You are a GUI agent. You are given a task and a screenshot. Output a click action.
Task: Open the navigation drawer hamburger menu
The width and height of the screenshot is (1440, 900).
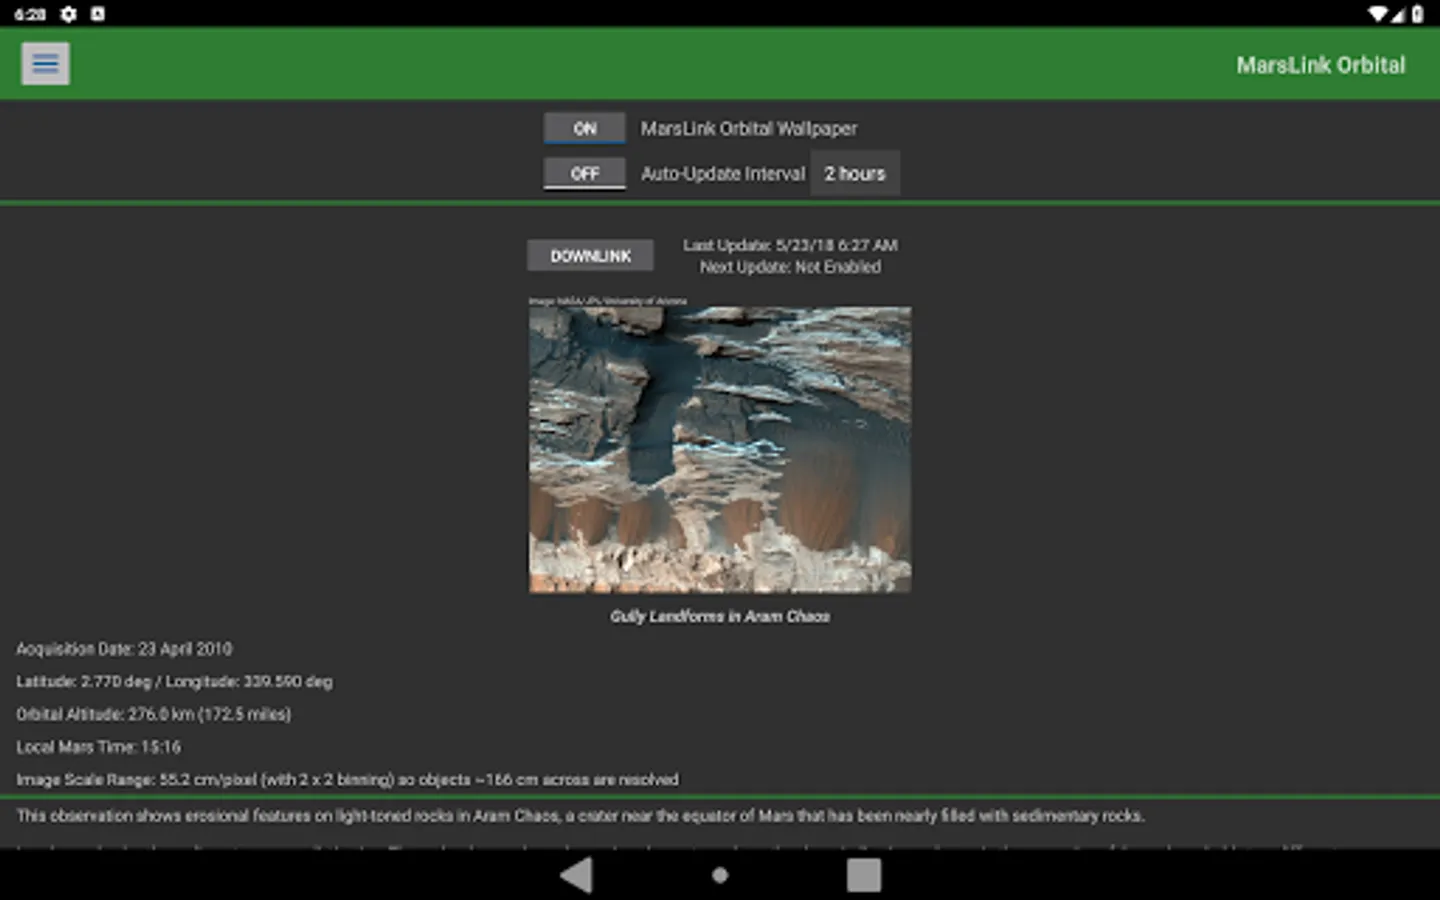click(x=45, y=62)
